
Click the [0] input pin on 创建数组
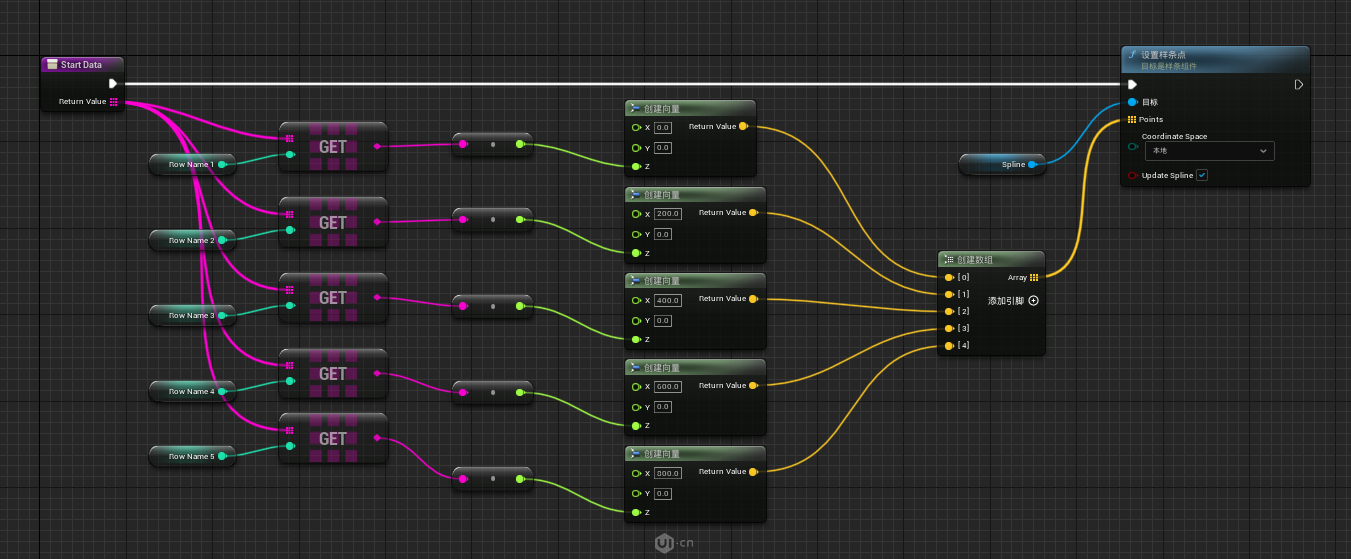(x=948, y=277)
